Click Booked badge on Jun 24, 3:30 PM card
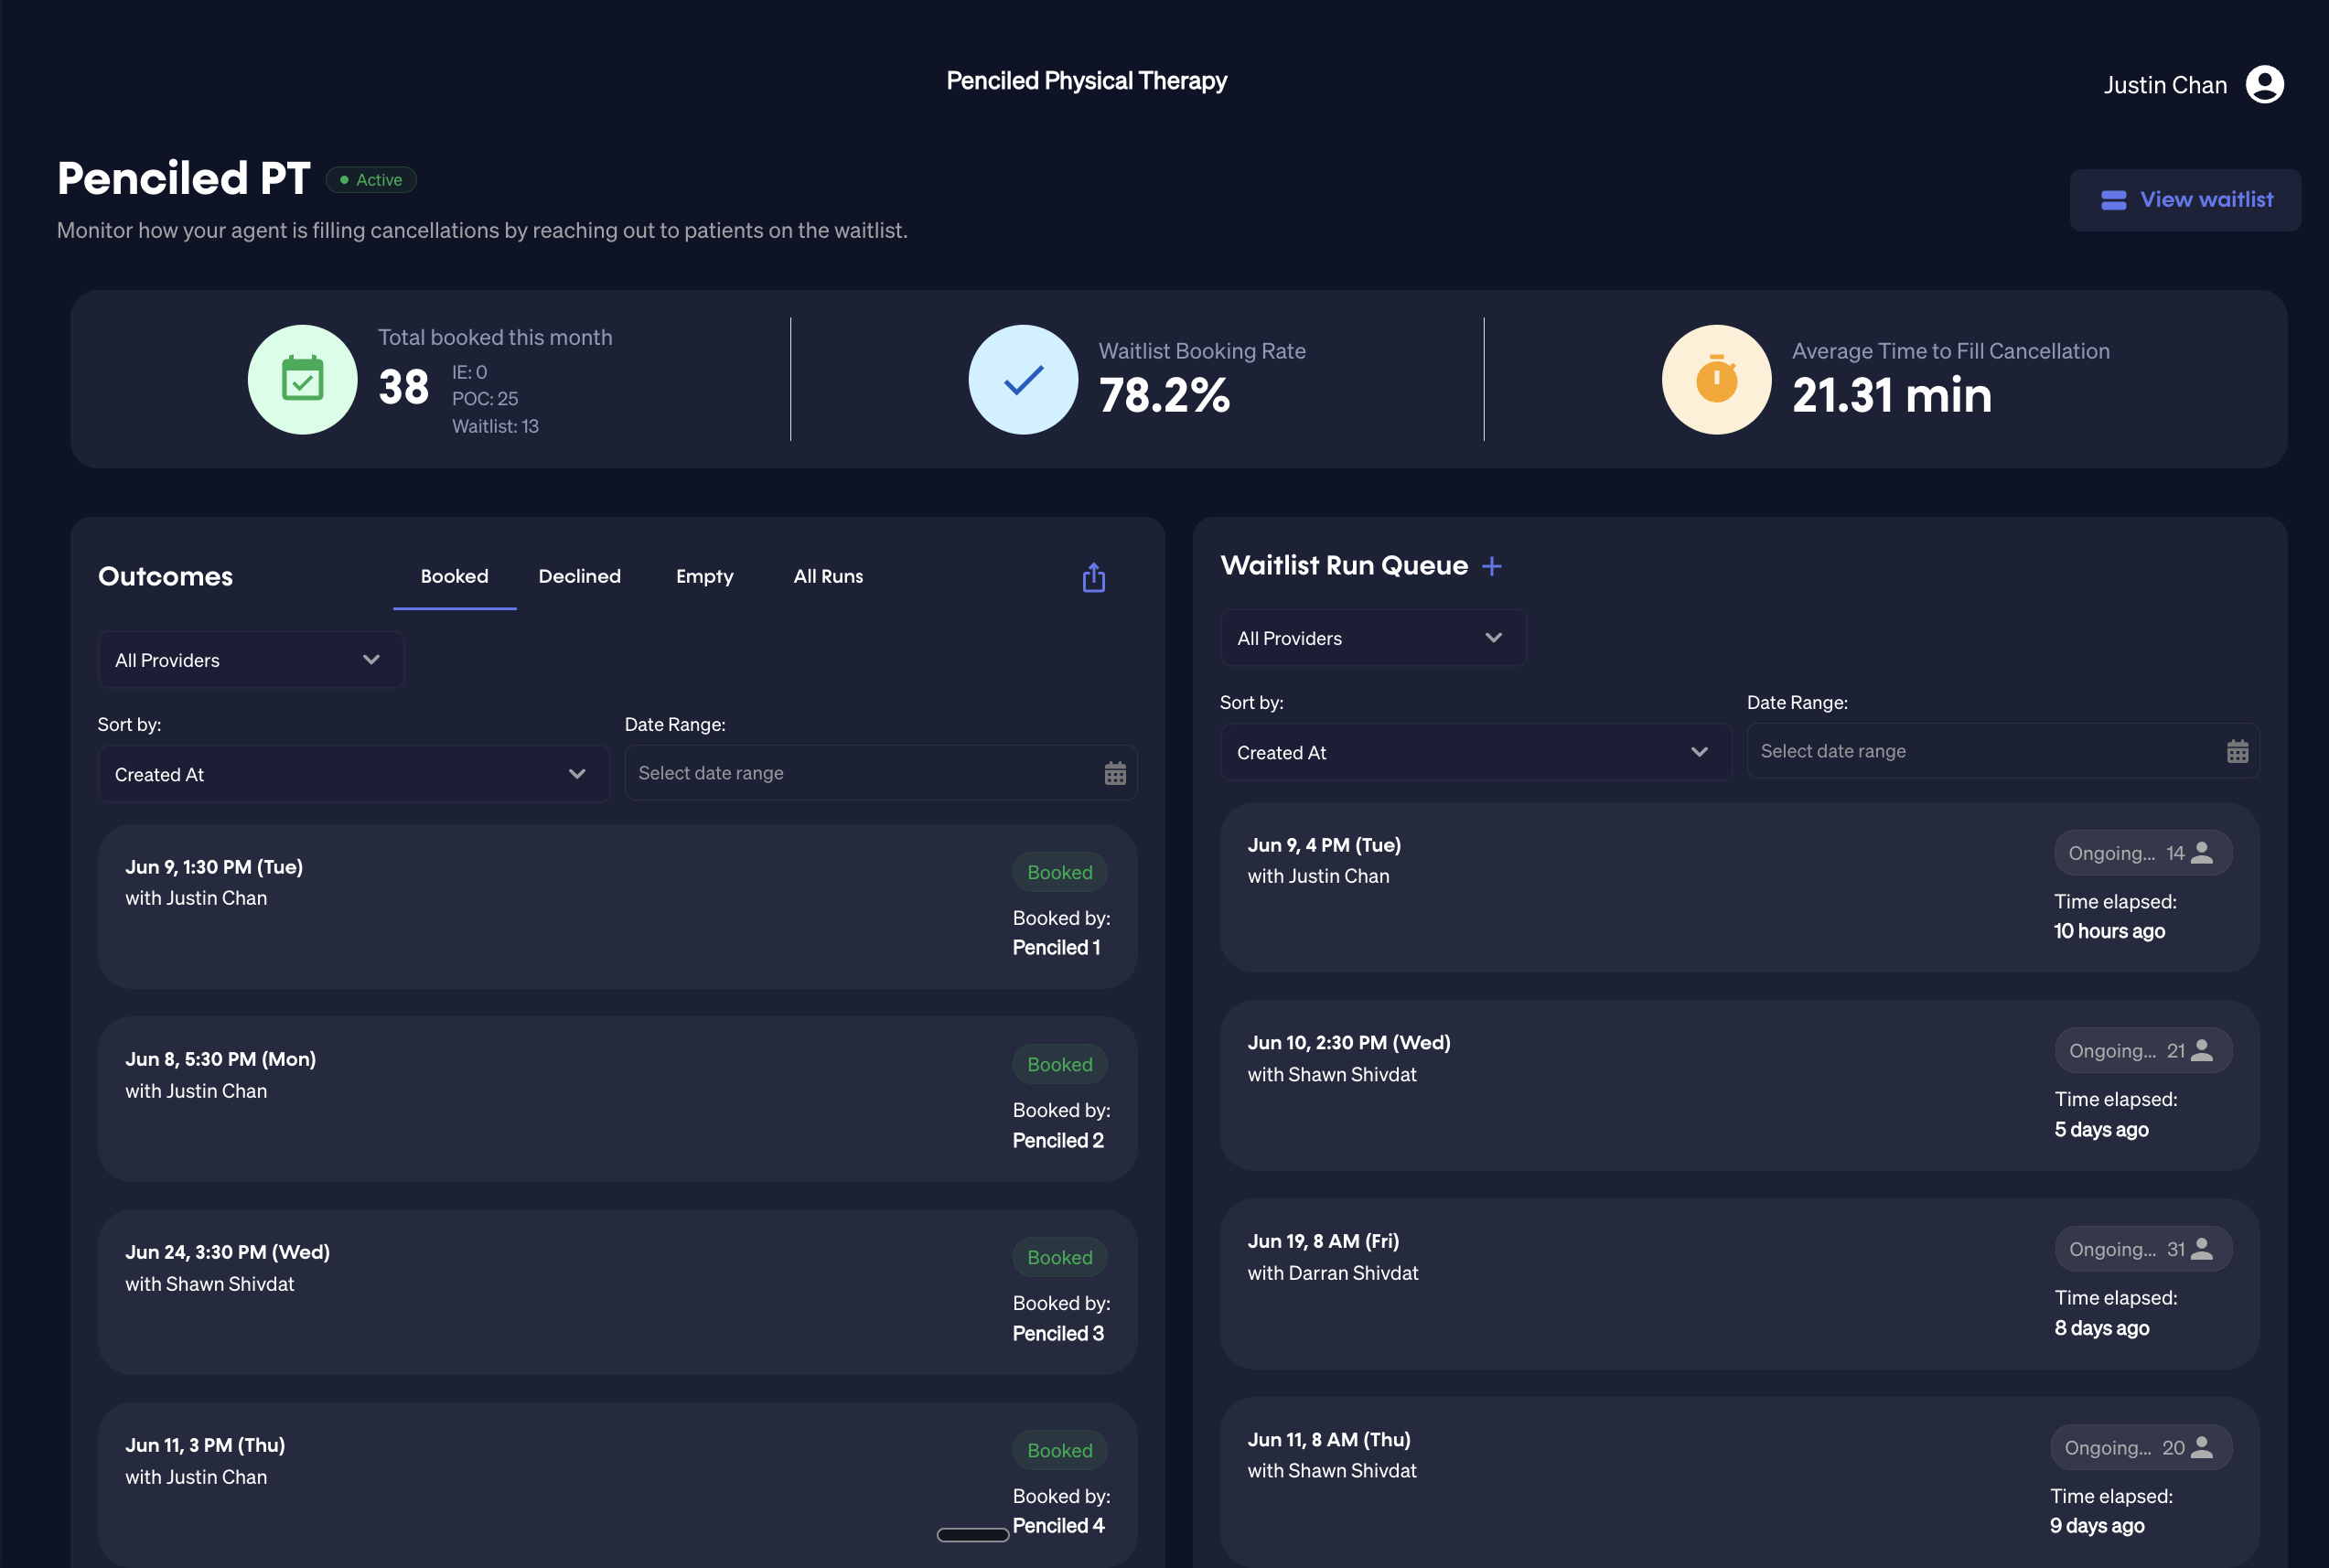Screen dimensions: 2329x1568 pyautogui.click(x=1060, y=1257)
